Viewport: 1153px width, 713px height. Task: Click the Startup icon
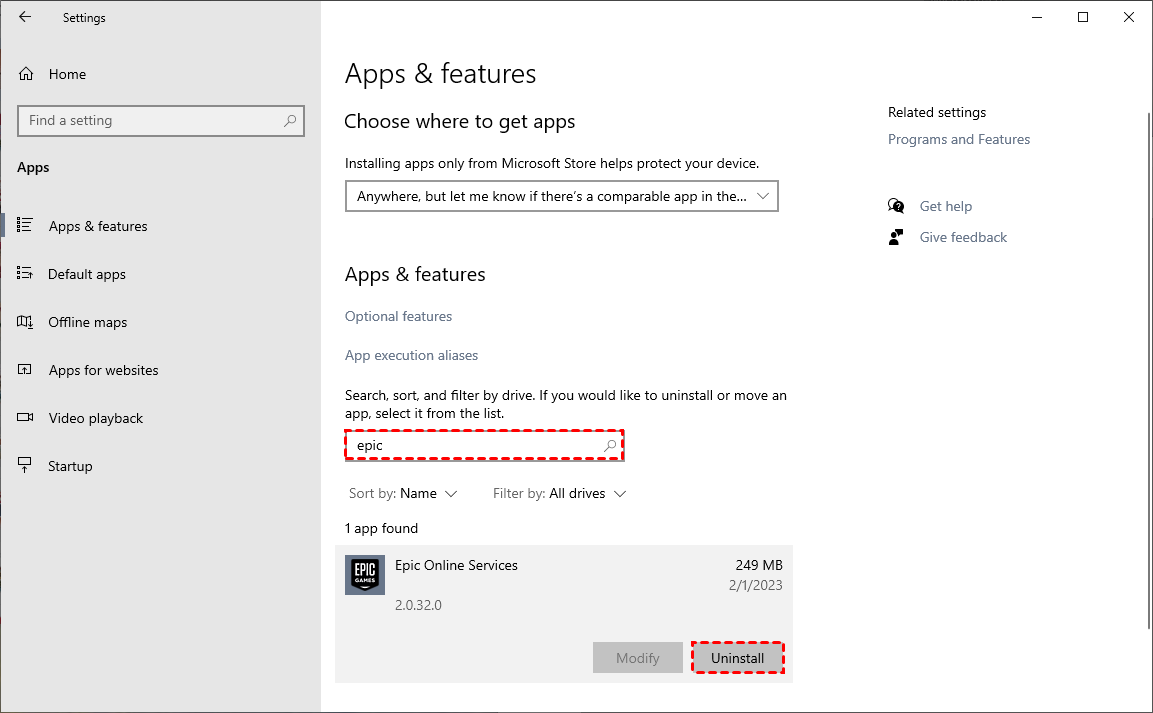[x=26, y=466]
